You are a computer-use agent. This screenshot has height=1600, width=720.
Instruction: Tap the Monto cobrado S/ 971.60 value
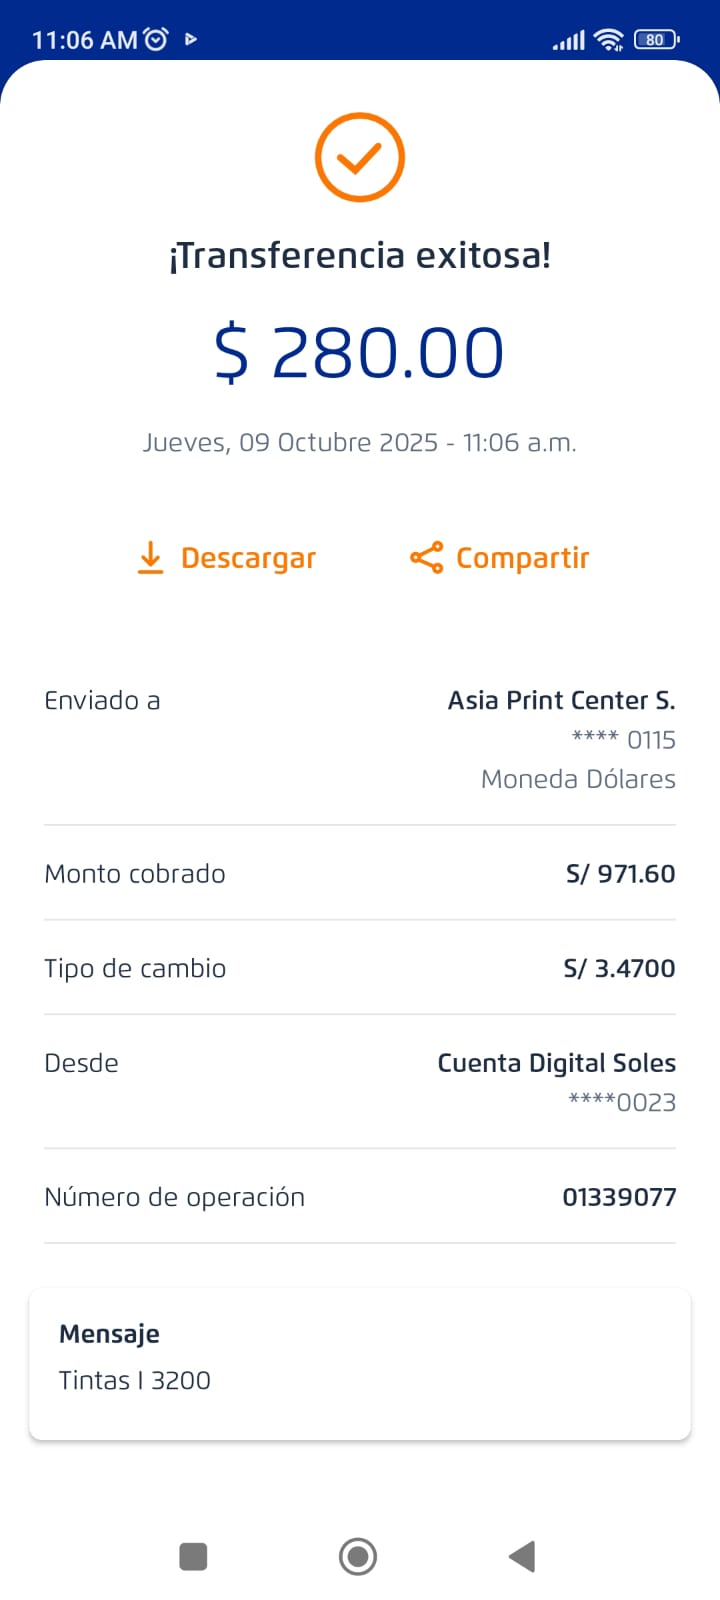pyautogui.click(x=620, y=874)
